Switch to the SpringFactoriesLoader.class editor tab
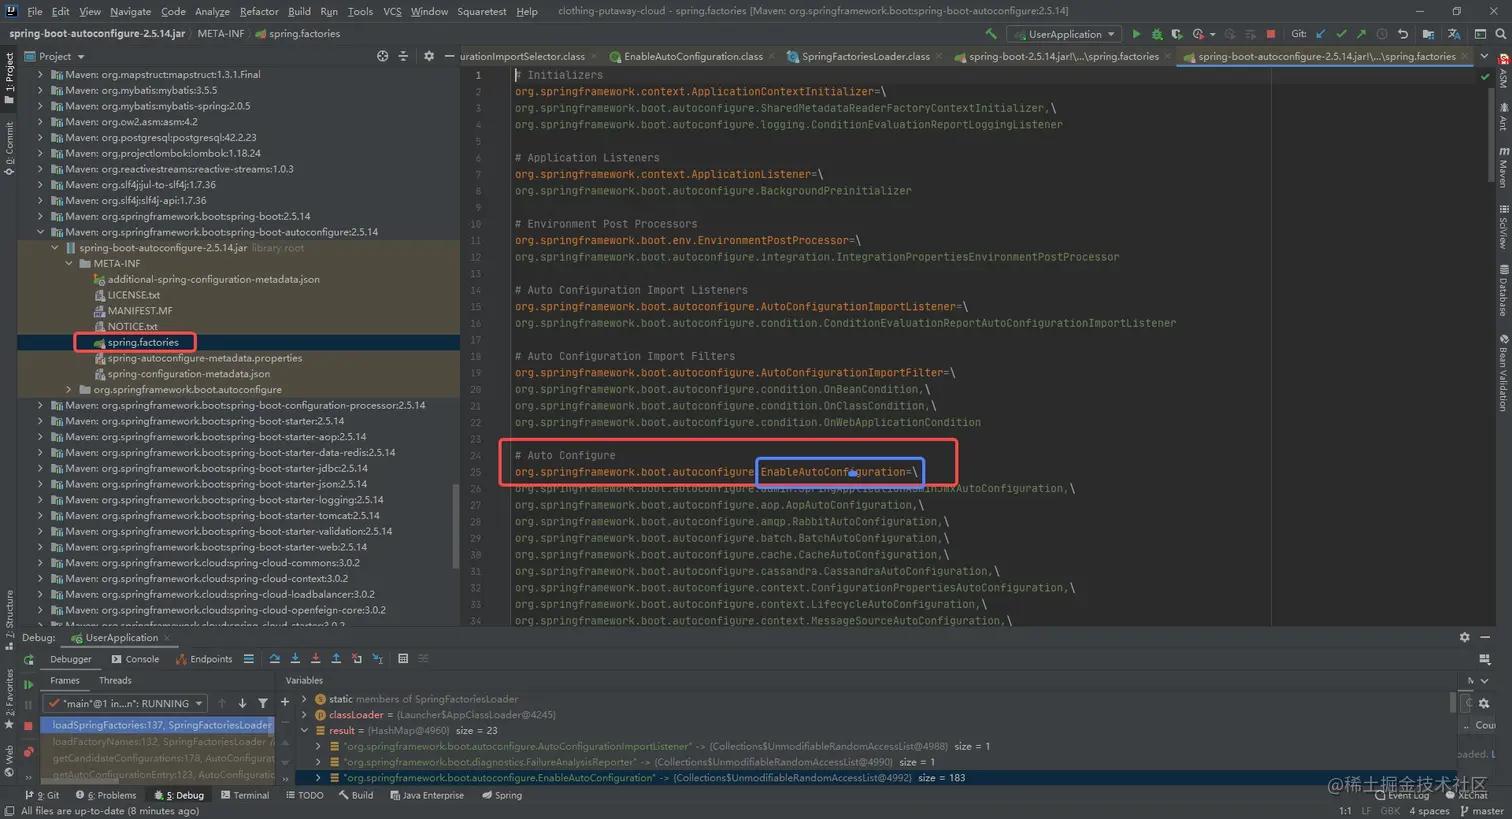Viewport: 1512px width, 819px height. coord(864,57)
